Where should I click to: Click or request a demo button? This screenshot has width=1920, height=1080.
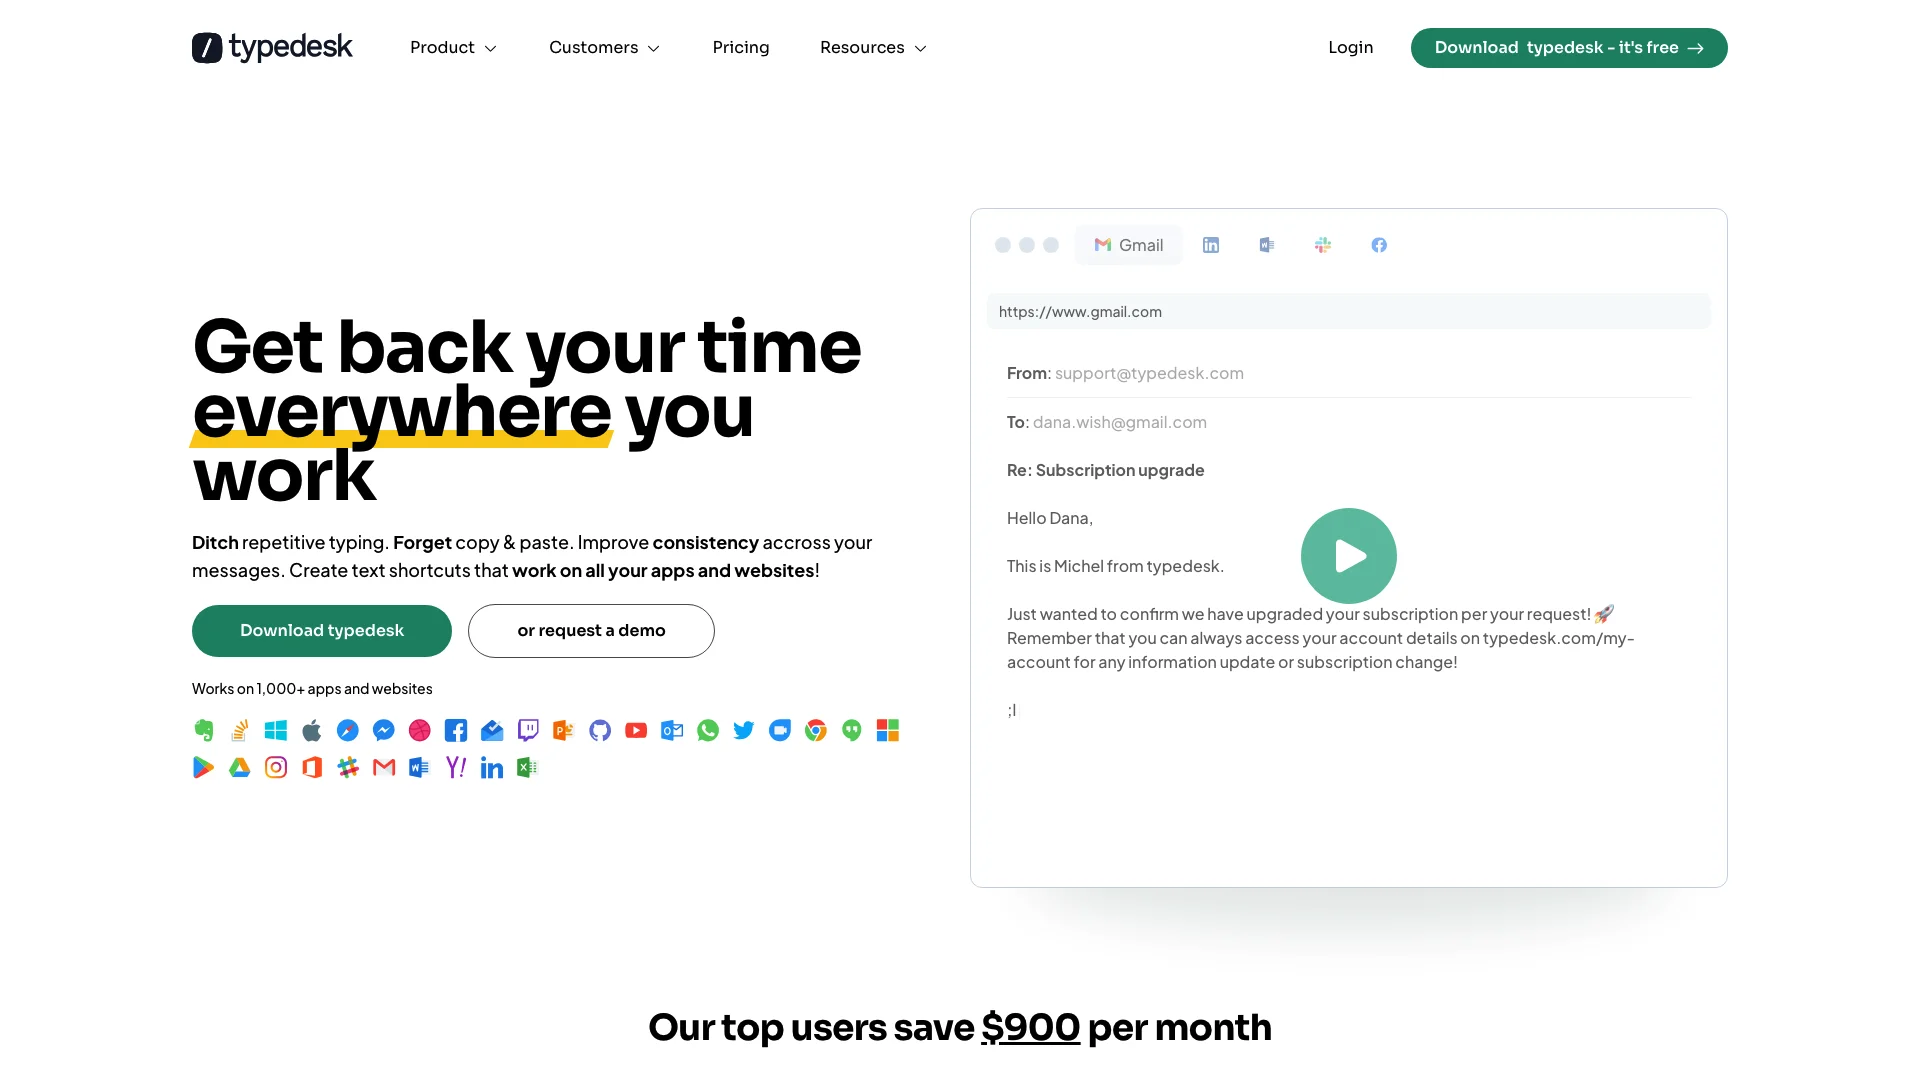pos(591,630)
